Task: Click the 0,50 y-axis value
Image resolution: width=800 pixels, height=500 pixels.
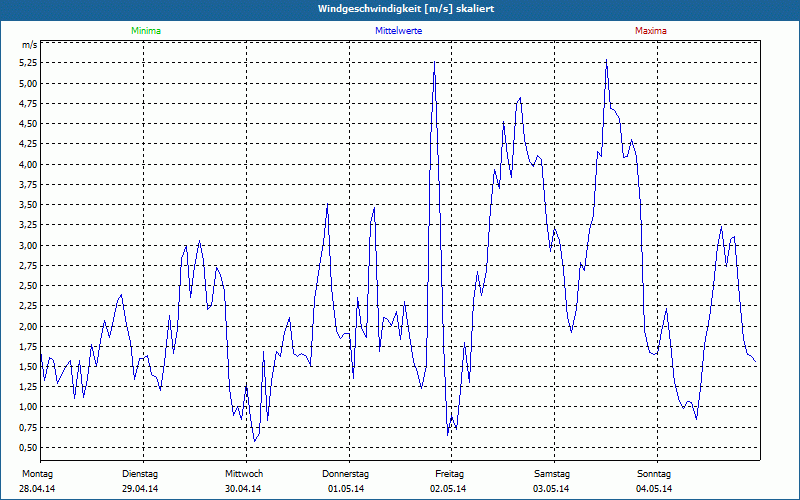Action: [30, 447]
